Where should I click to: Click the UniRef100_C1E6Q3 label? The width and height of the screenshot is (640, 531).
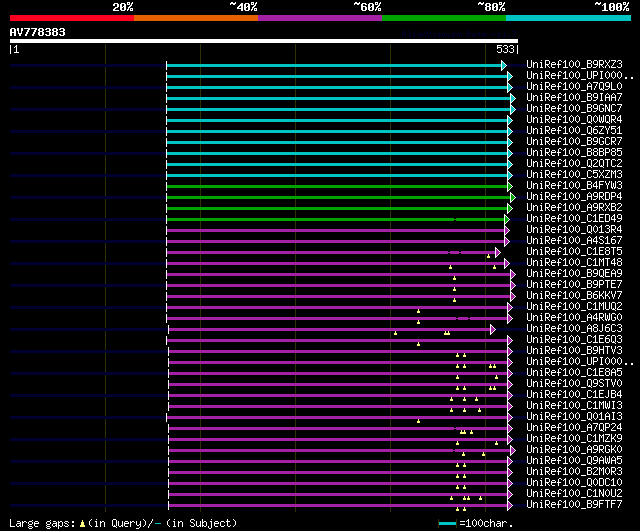[574, 340]
